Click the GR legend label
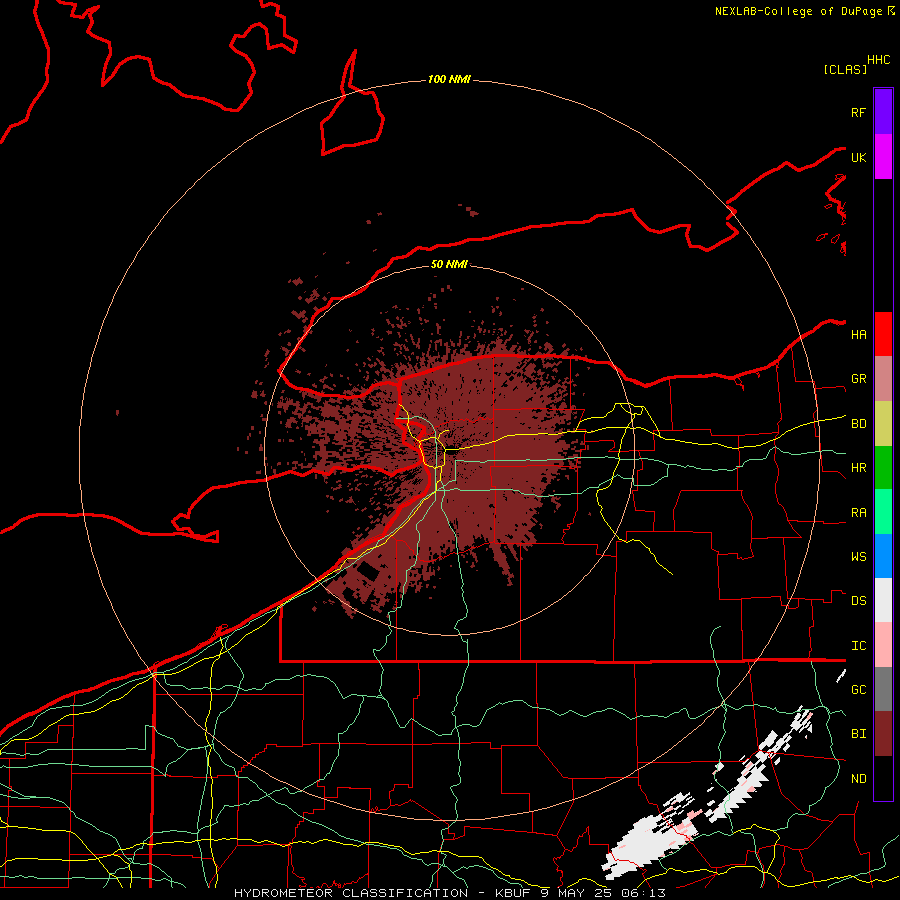900x900 pixels. [x=858, y=379]
